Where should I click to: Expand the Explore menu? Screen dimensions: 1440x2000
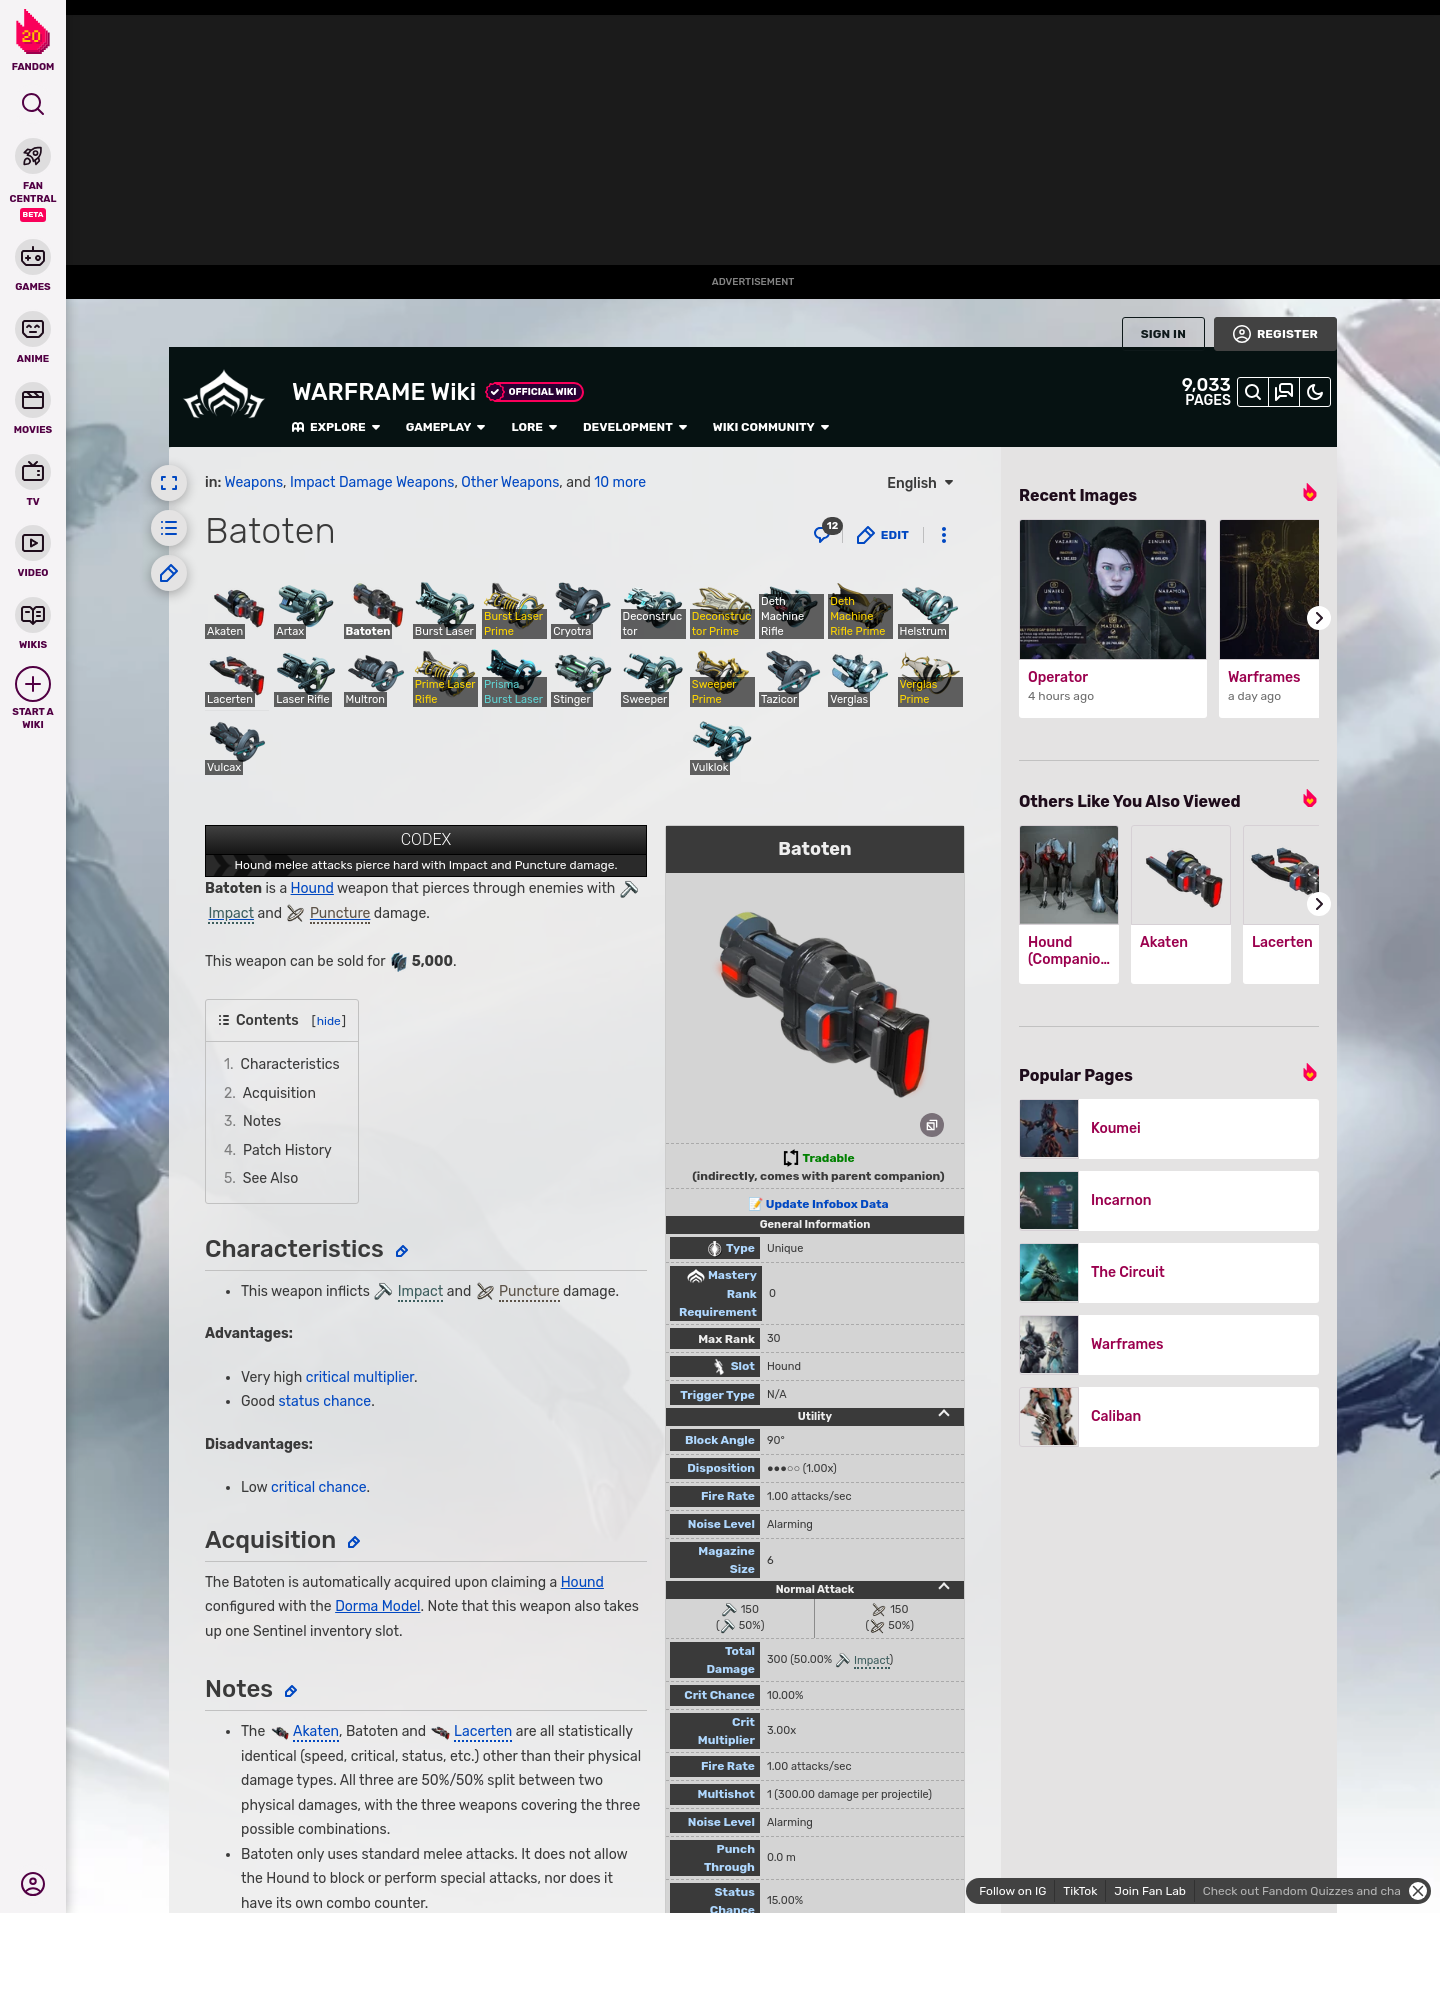336,427
